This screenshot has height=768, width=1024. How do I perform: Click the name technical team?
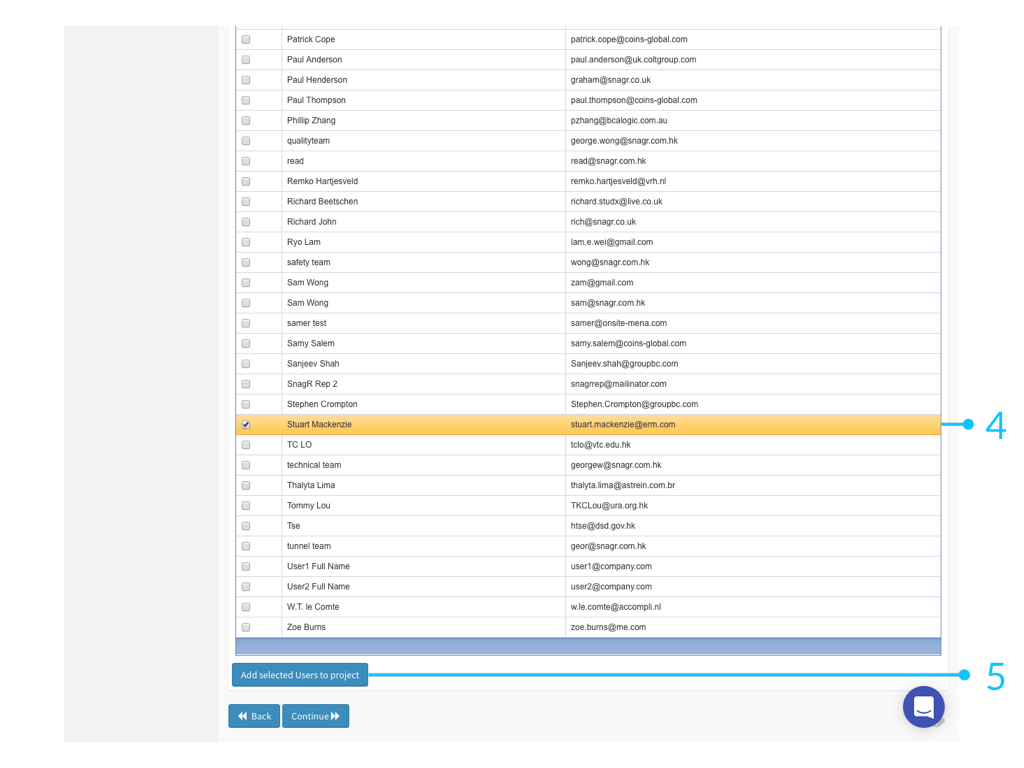(313, 465)
